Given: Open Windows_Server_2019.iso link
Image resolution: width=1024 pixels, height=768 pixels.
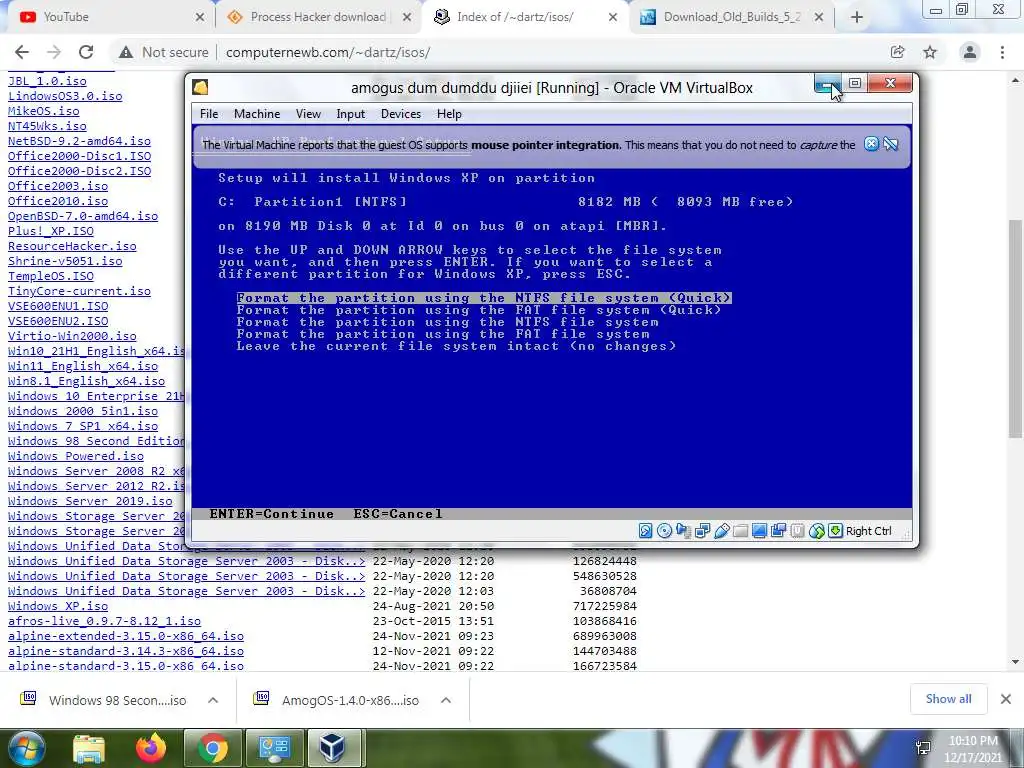Looking at the screenshot, I should coord(90,501).
